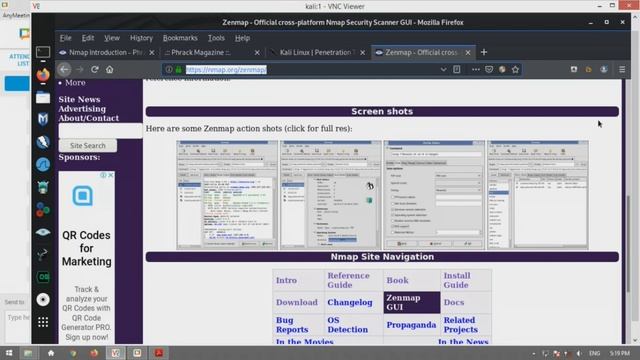Open the Install Guide link
The width and height of the screenshot is (640, 360).
(457, 280)
